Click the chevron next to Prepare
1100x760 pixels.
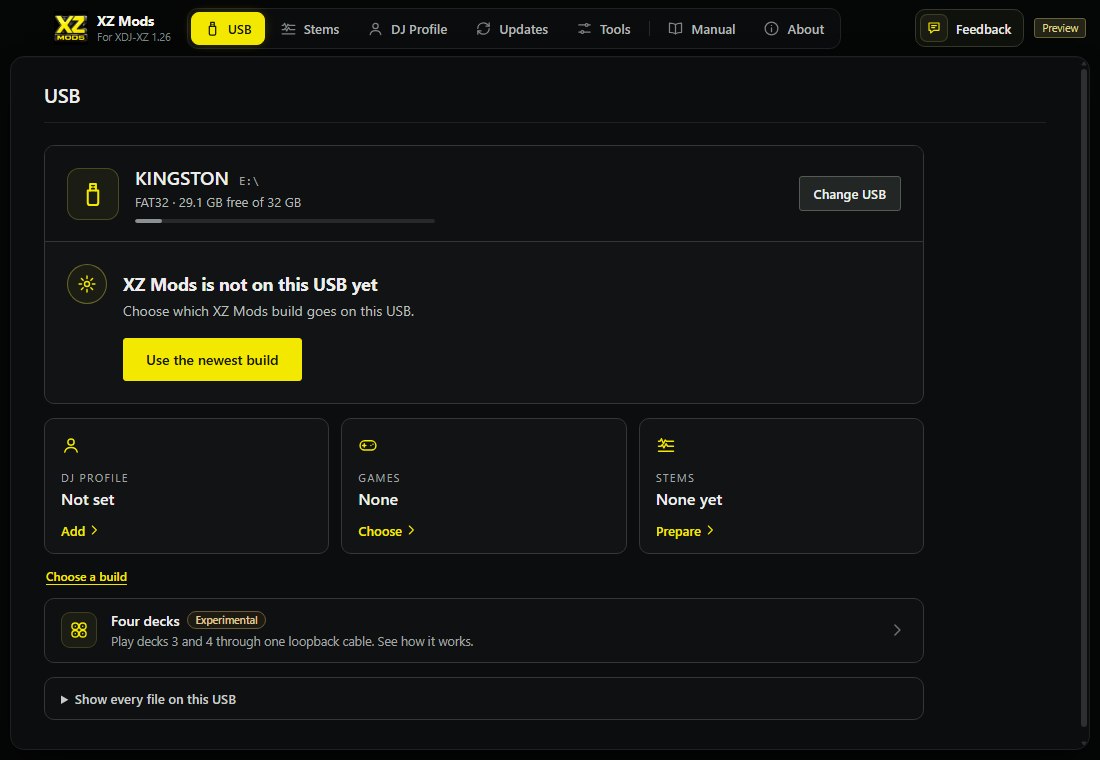coord(710,531)
